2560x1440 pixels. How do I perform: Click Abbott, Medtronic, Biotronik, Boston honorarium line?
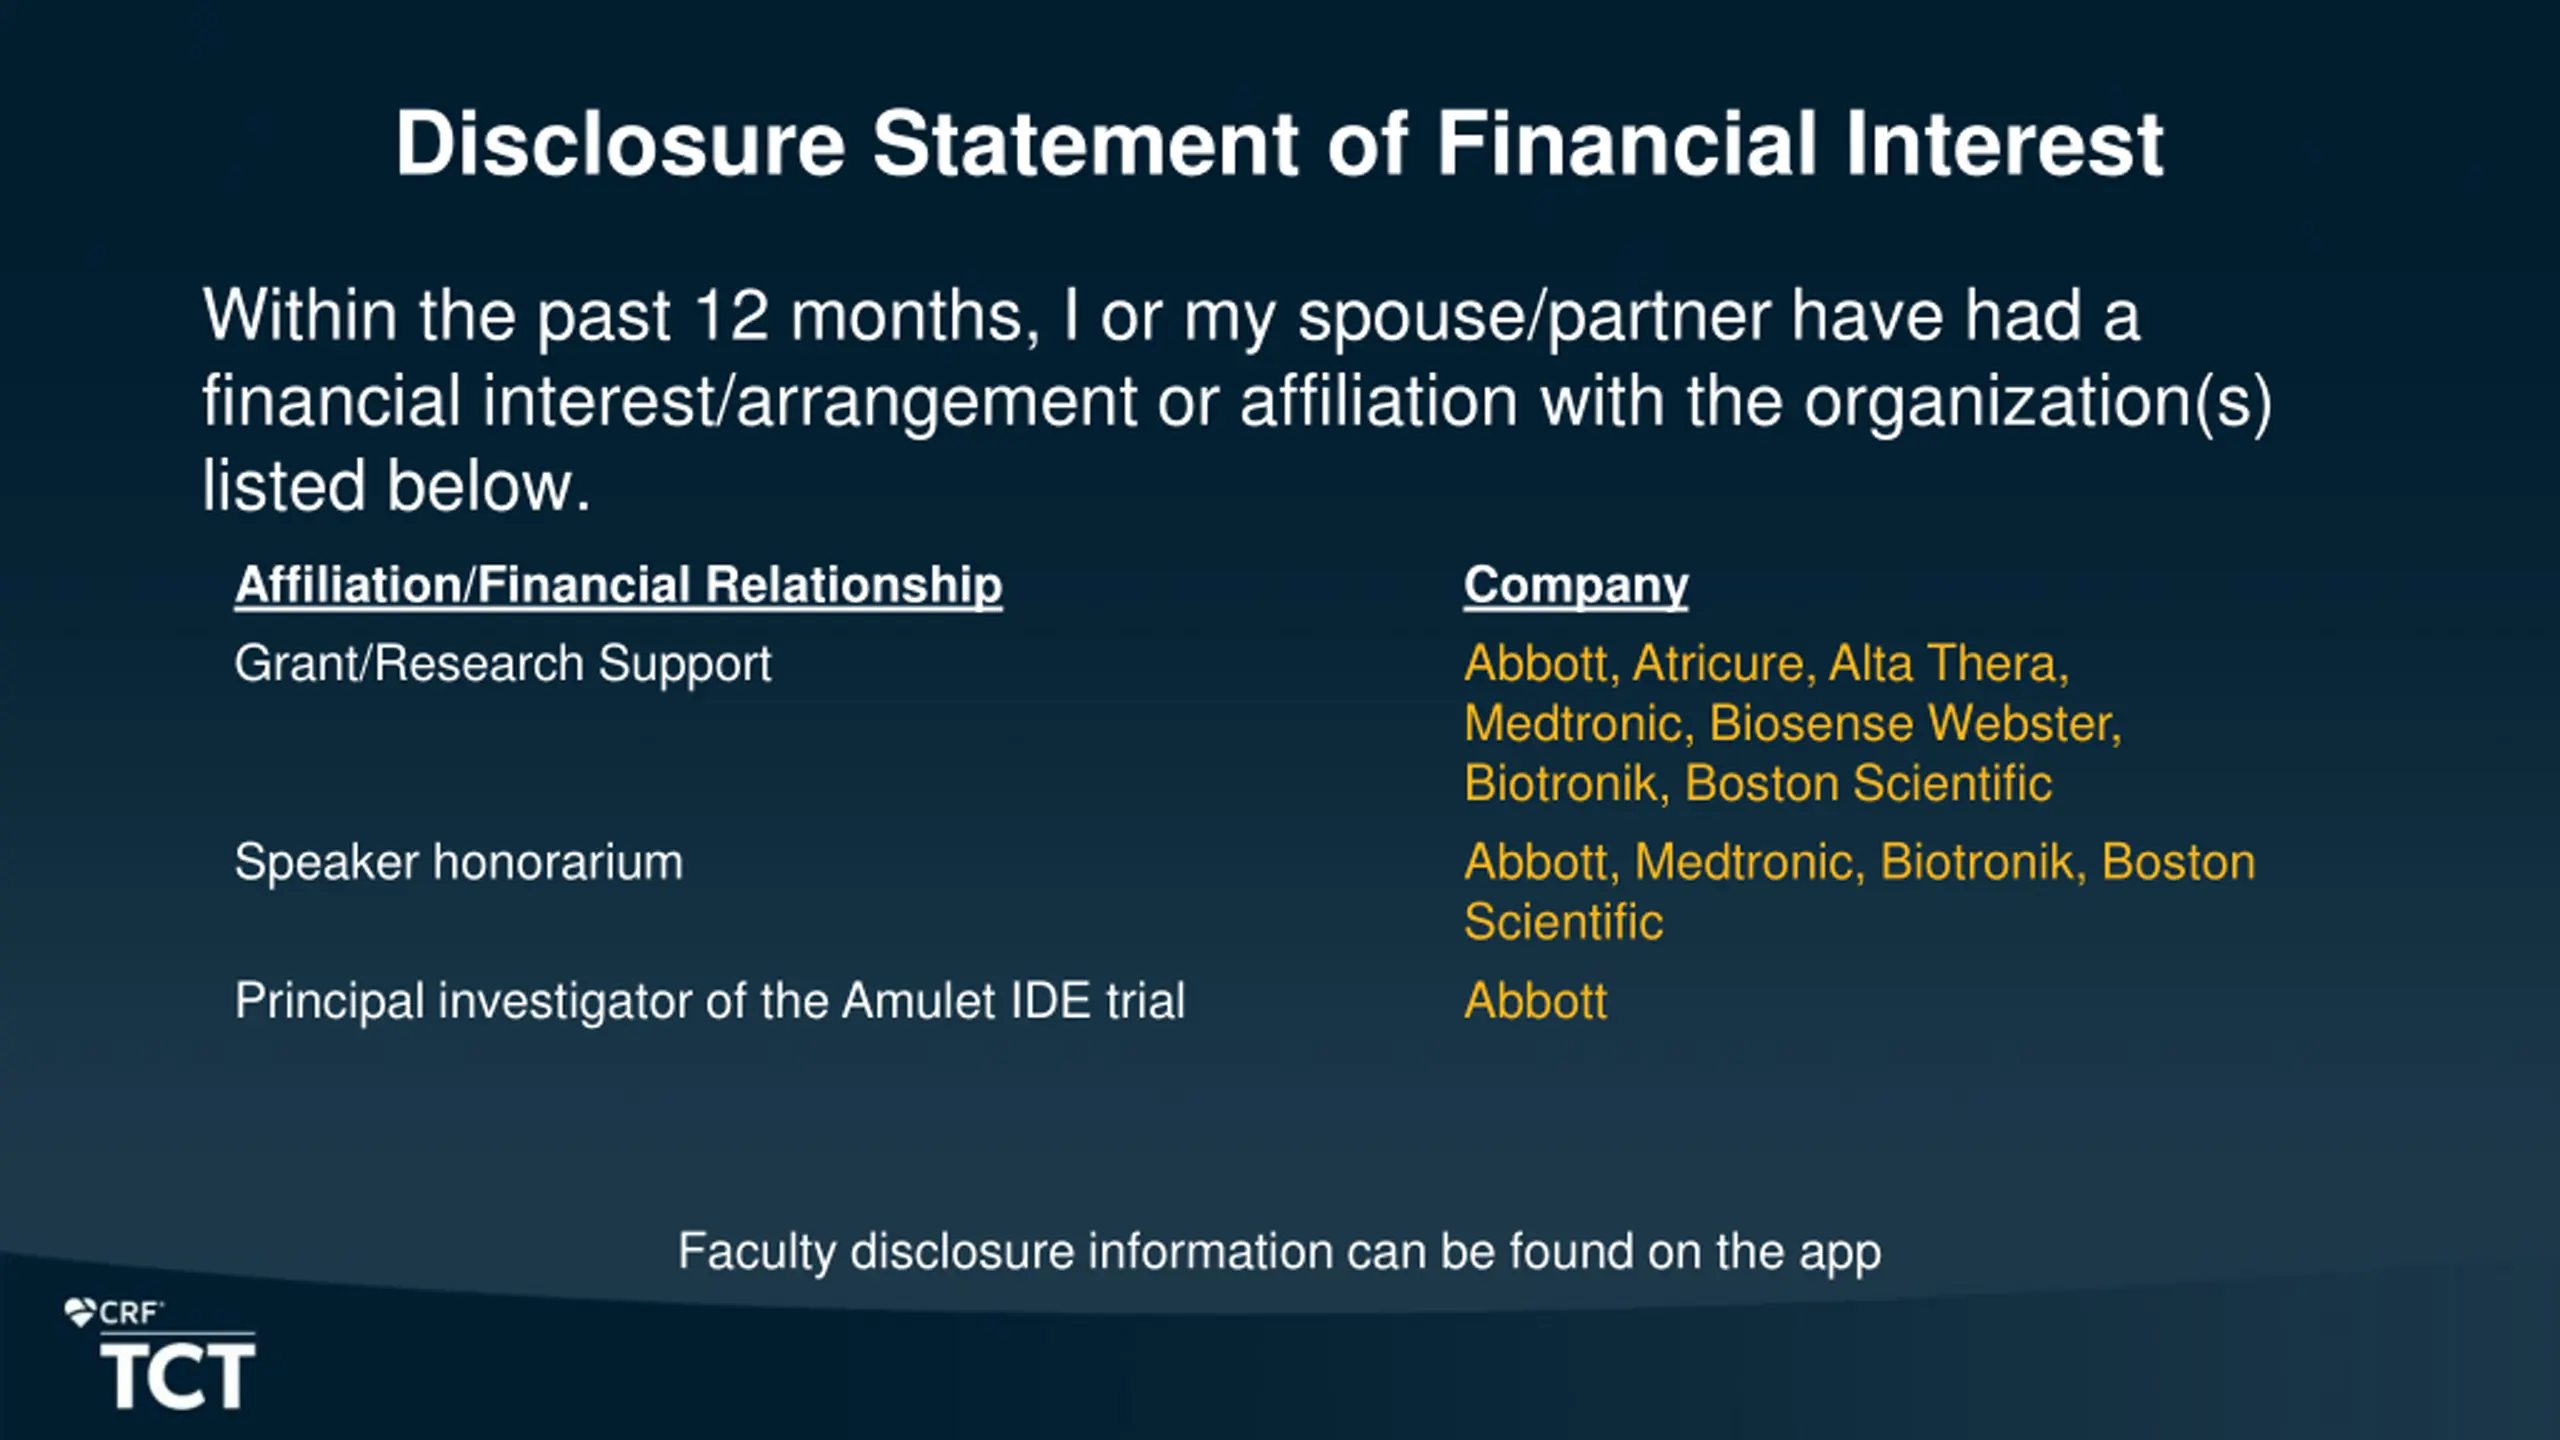[1860, 862]
